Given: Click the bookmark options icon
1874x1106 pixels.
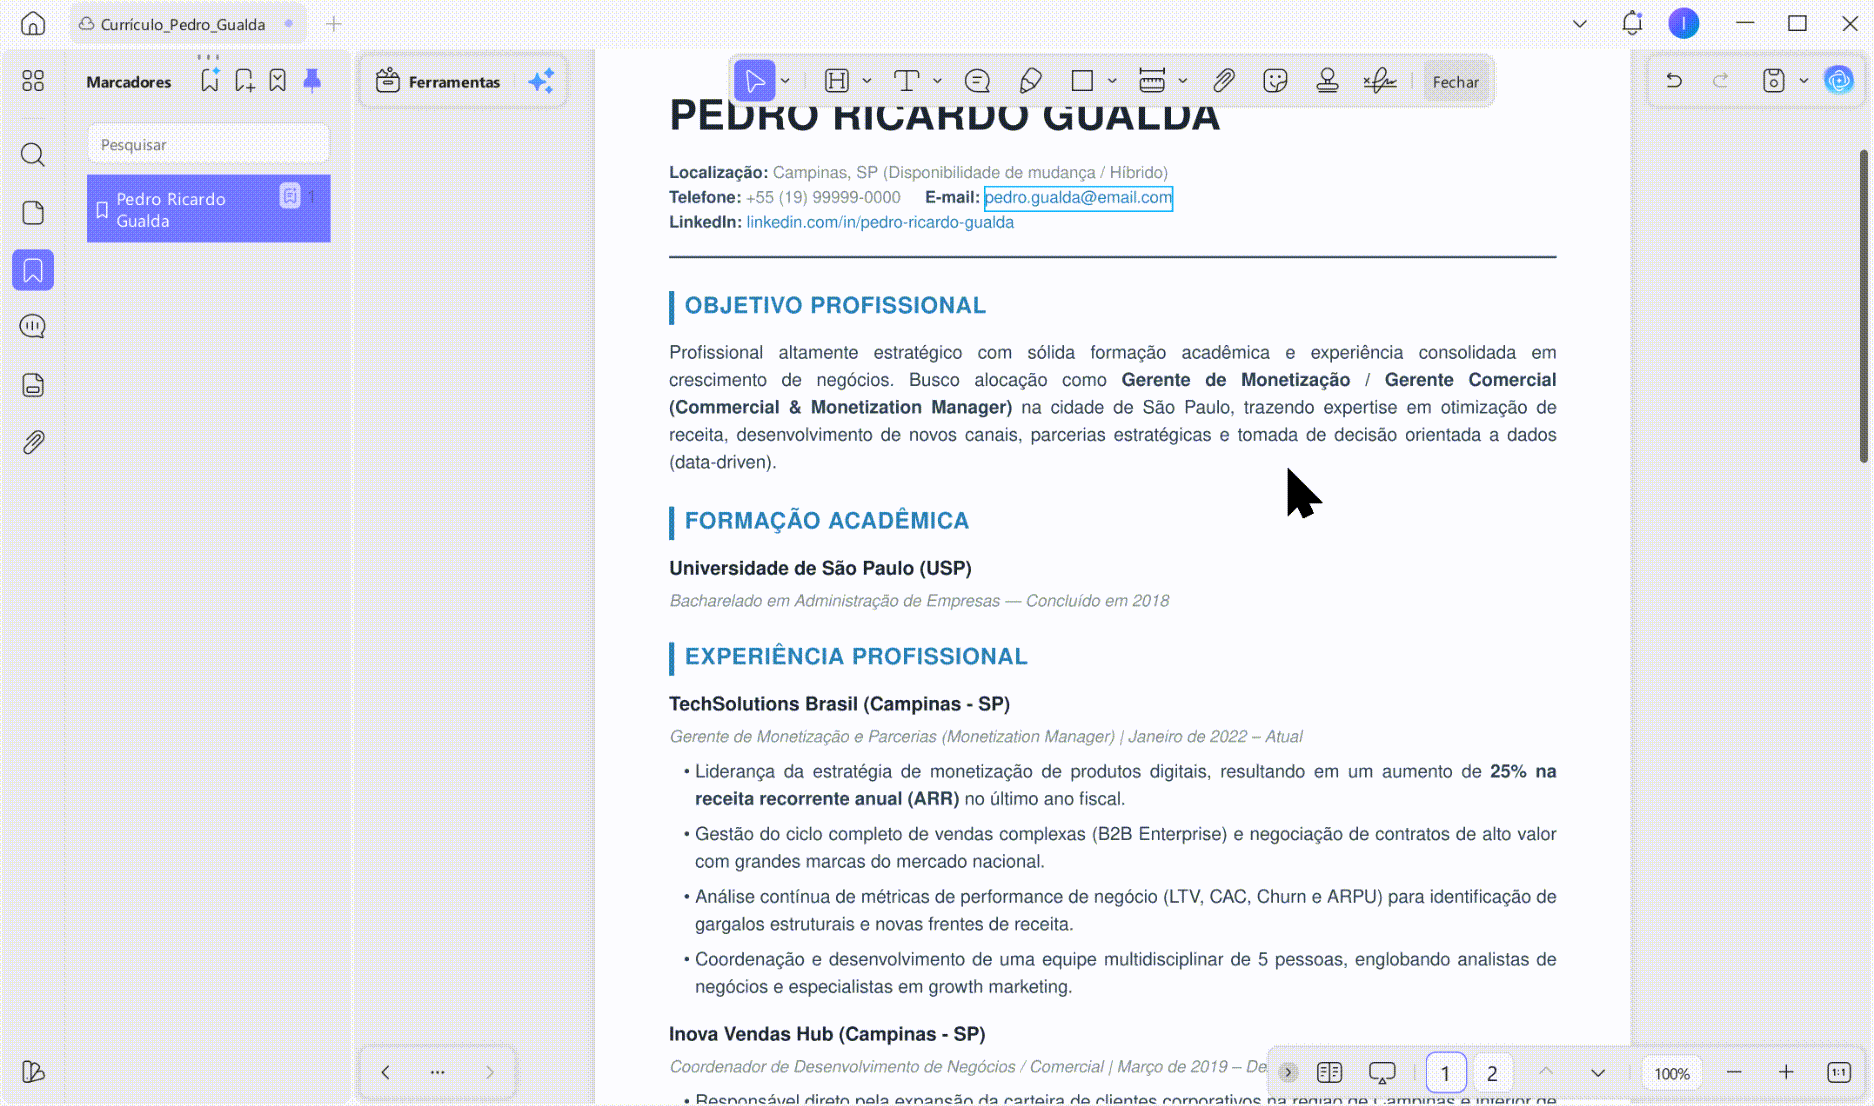Looking at the screenshot, I should coord(278,81).
